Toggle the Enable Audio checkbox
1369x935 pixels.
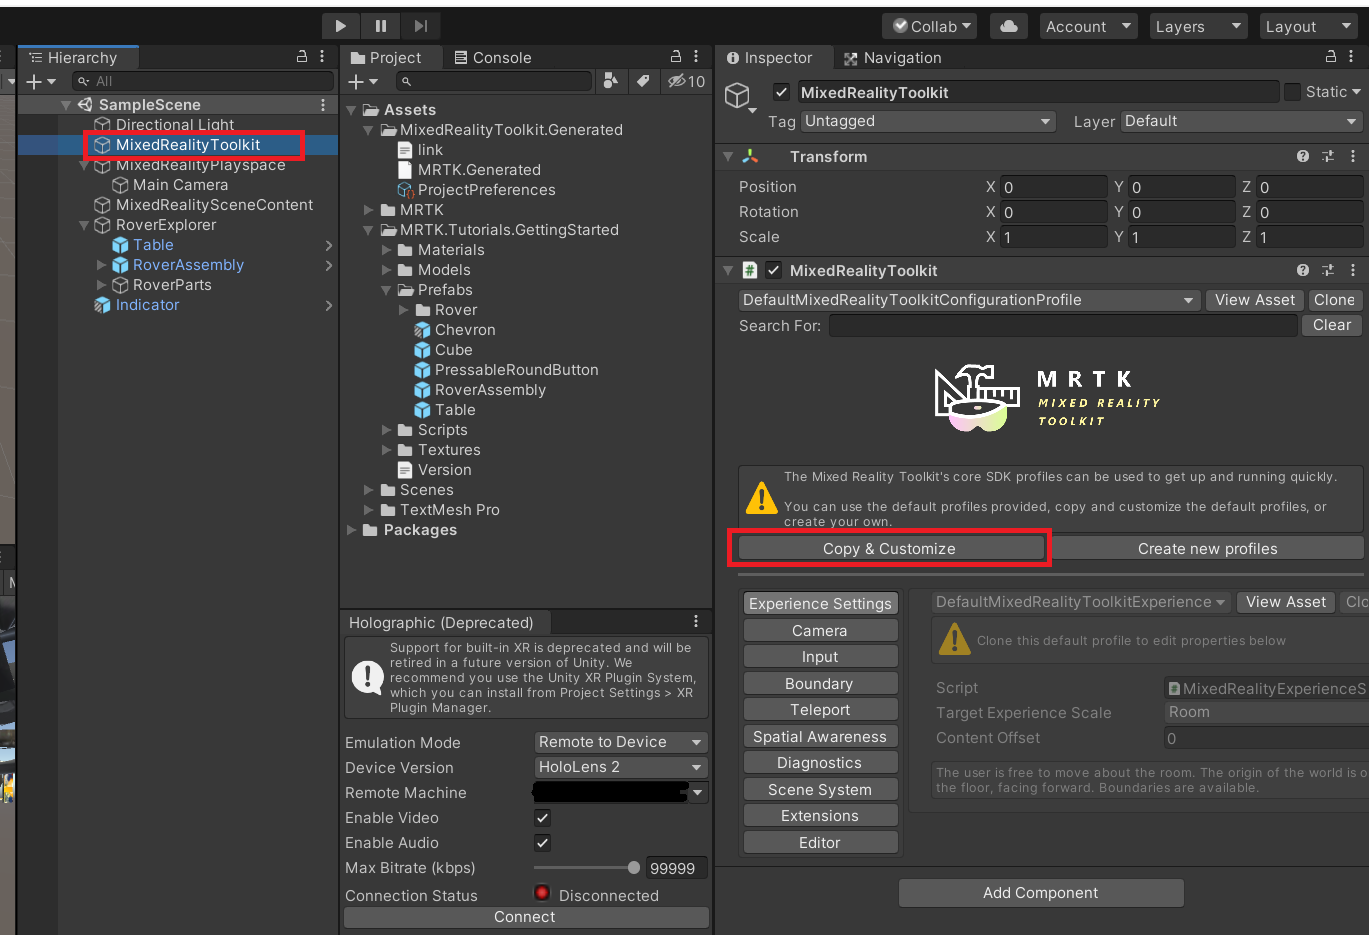click(542, 843)
